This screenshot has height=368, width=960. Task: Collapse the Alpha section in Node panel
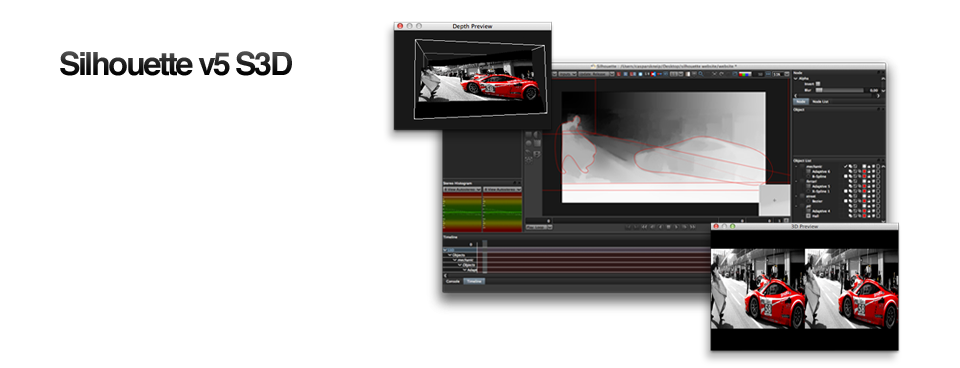click(795, 78)
